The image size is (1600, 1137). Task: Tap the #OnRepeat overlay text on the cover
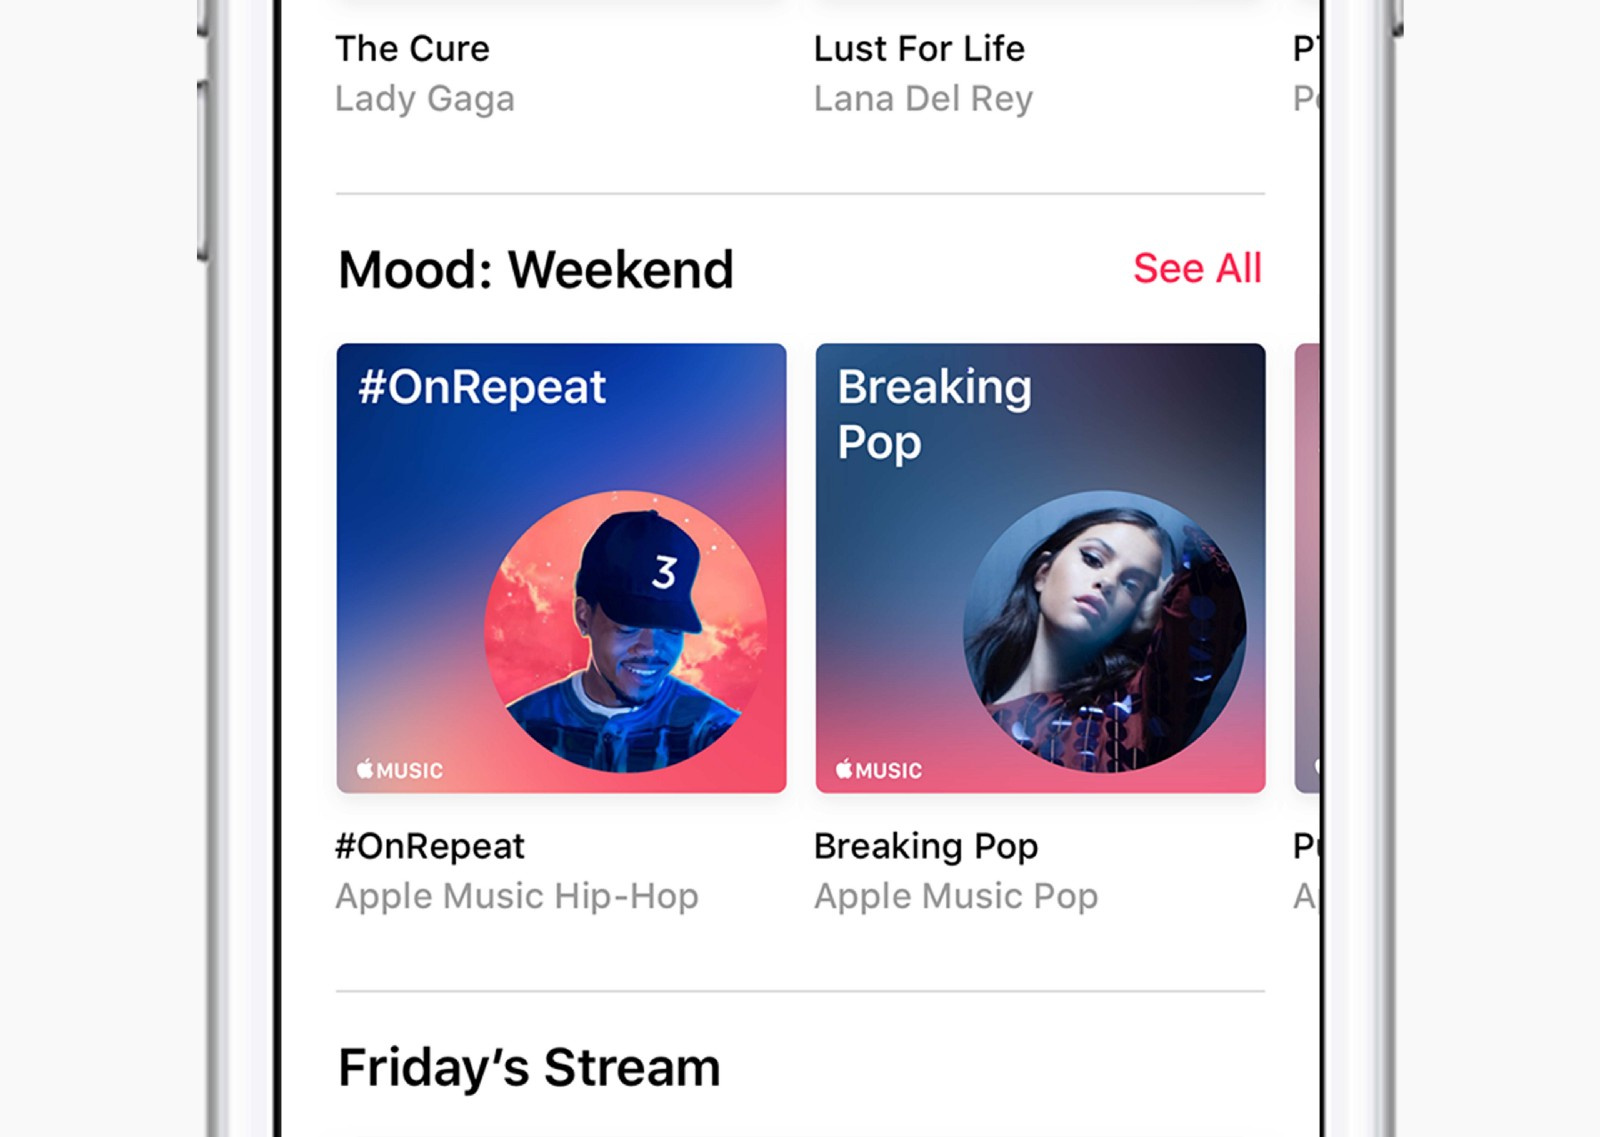tap(482, 388)
